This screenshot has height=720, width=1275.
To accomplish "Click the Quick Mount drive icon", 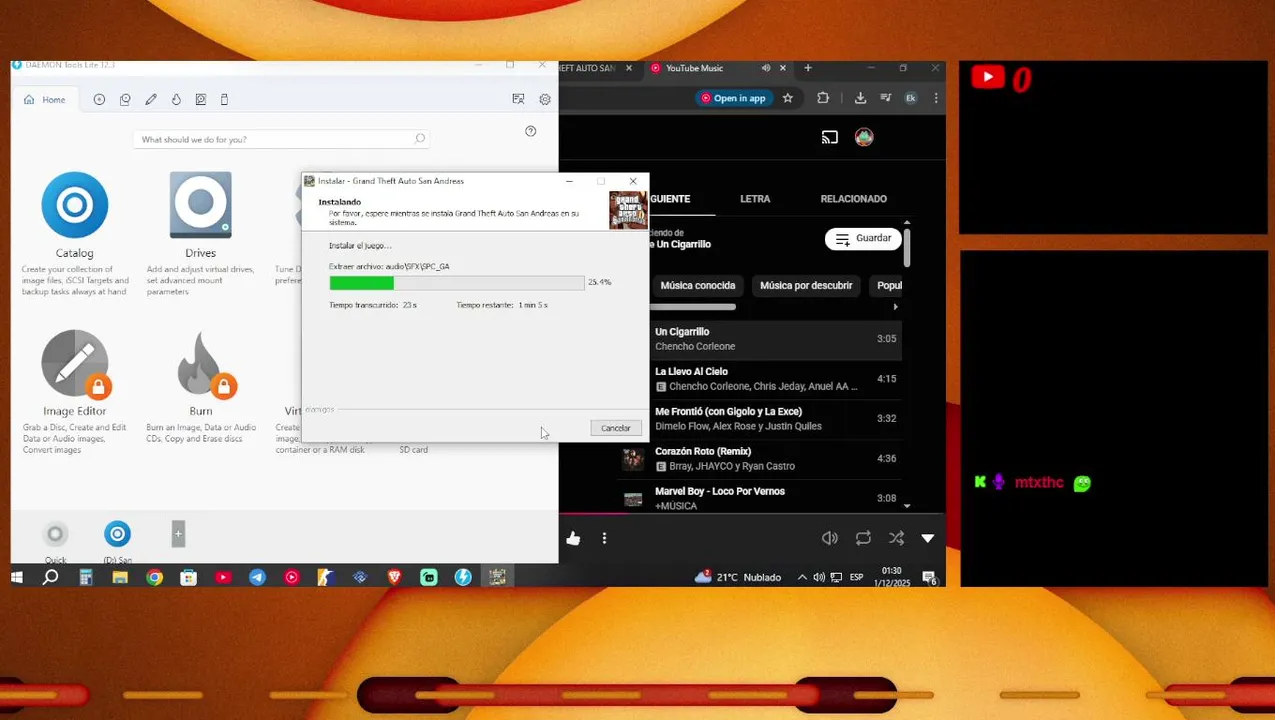I will pos(56,535).
